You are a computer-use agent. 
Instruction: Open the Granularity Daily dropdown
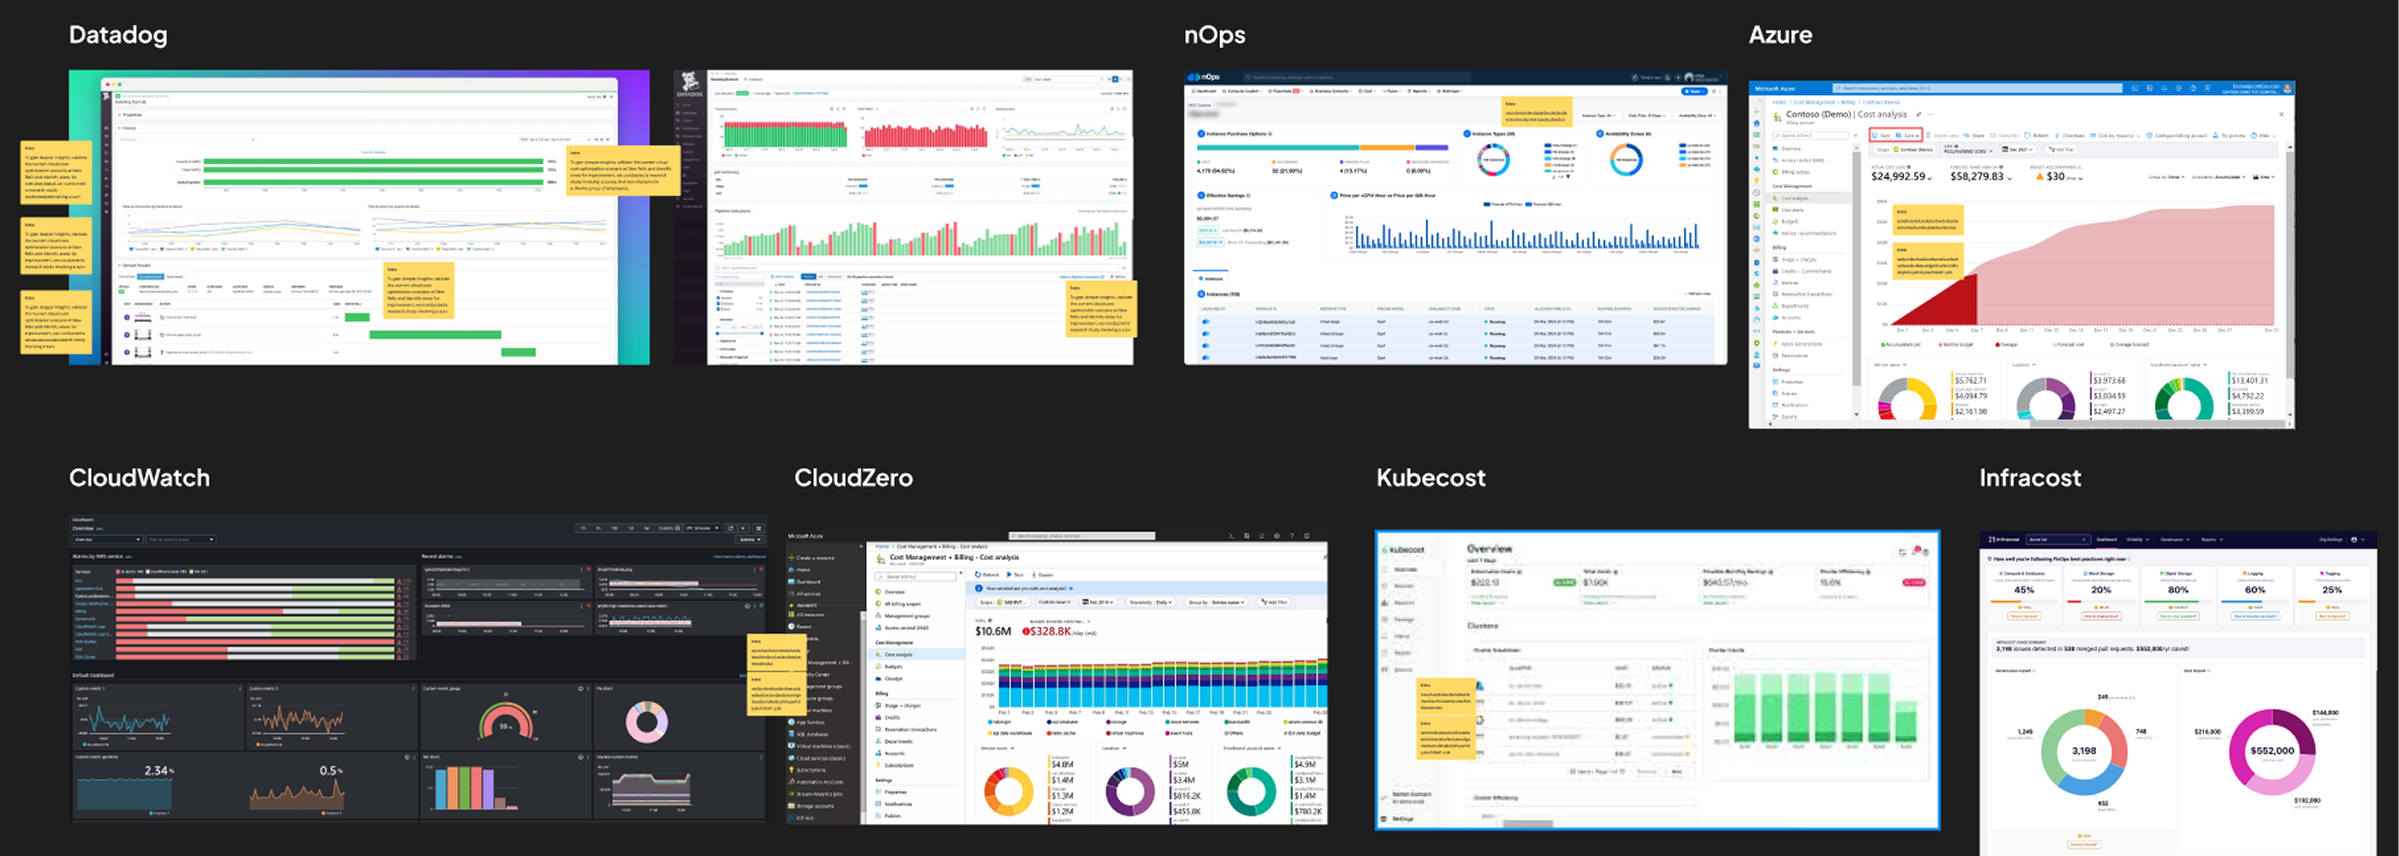(1151, 602)
